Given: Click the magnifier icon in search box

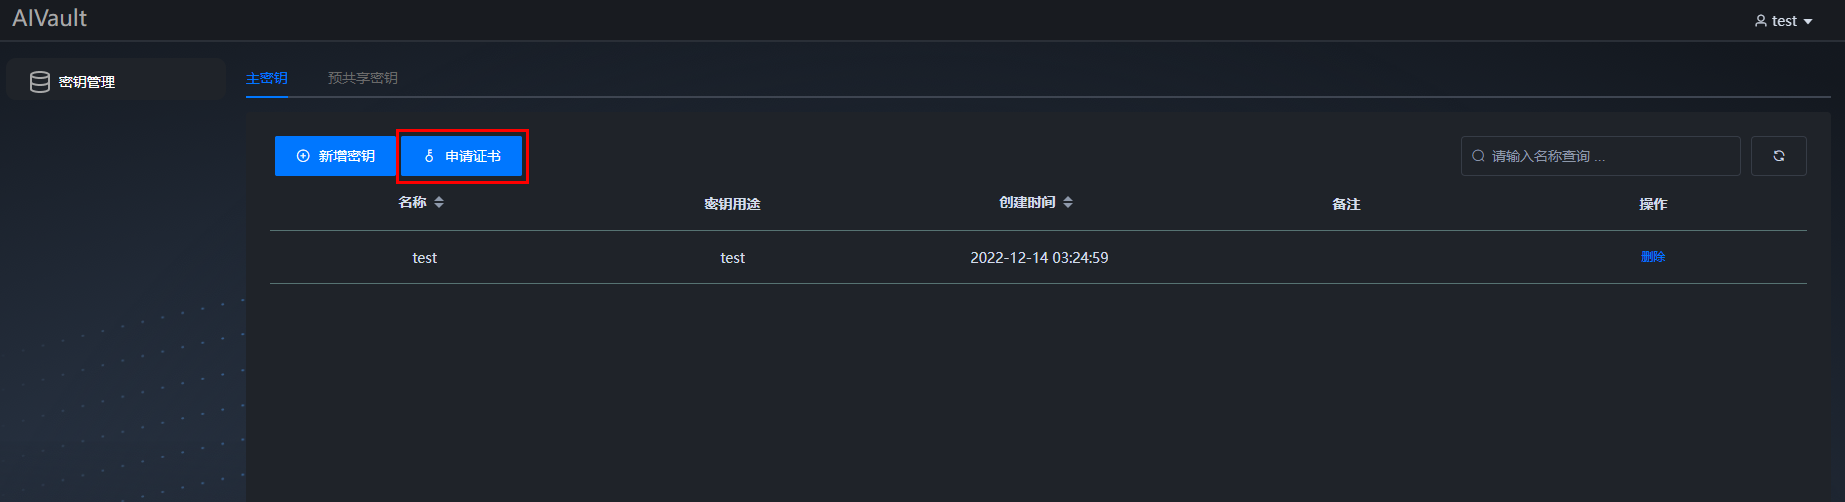Looking at the screenshot, I should click(x=1478, y=156).
